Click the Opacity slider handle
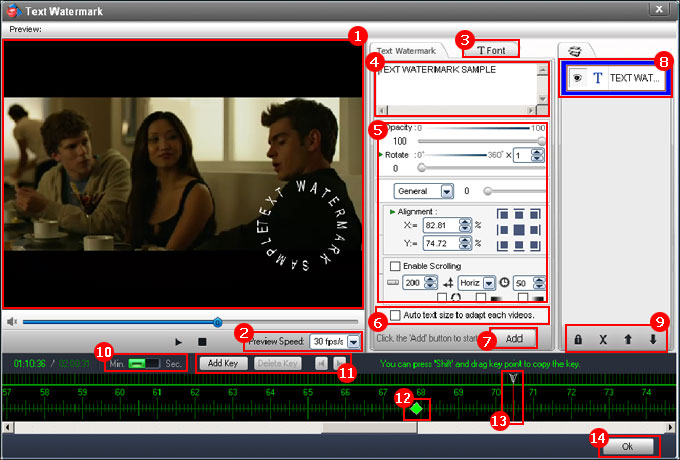680x460 pixels. (x=541, y=141)
